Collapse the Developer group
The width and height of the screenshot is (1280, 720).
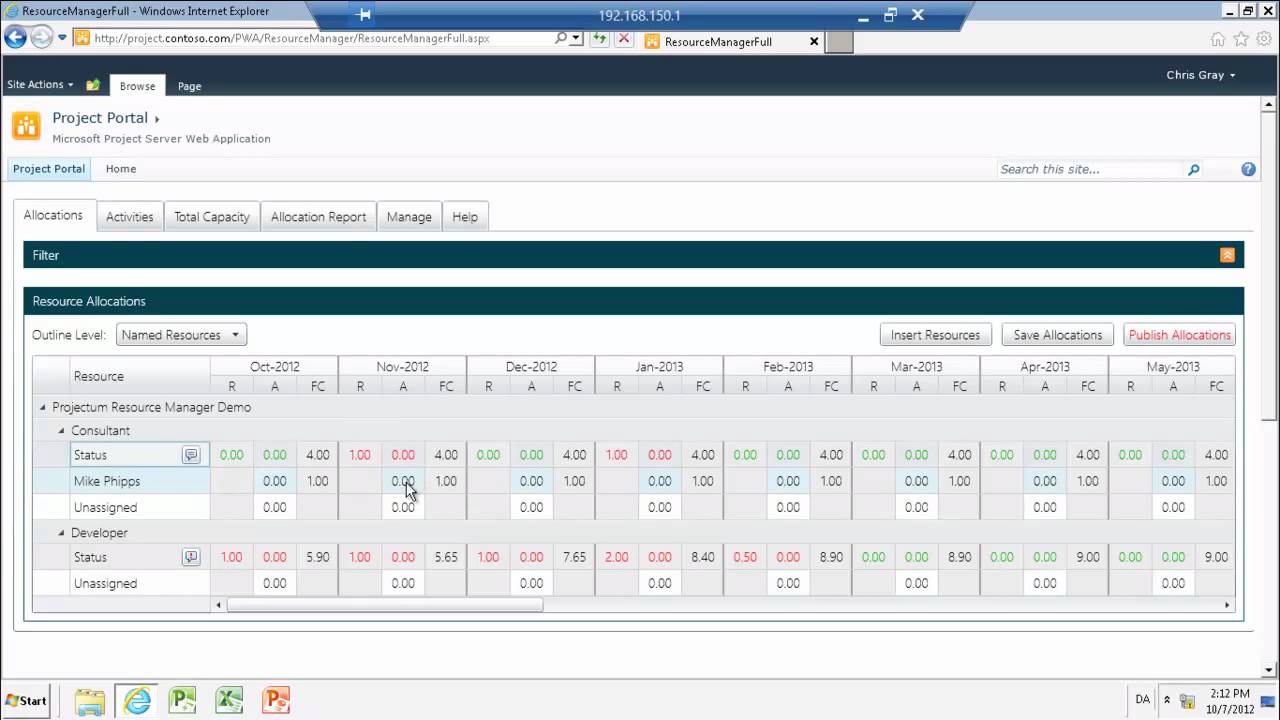pyautogui.click(x=61, y=533)
